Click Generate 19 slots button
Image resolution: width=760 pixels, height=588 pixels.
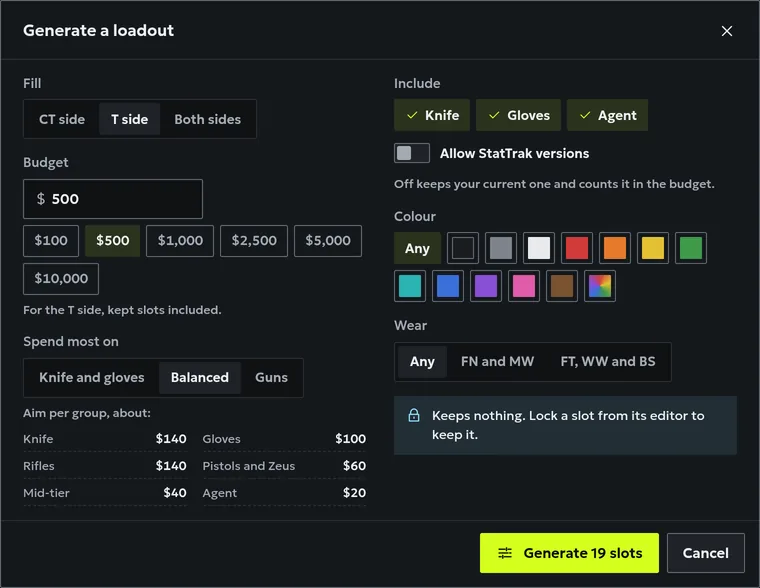(570, 553)
